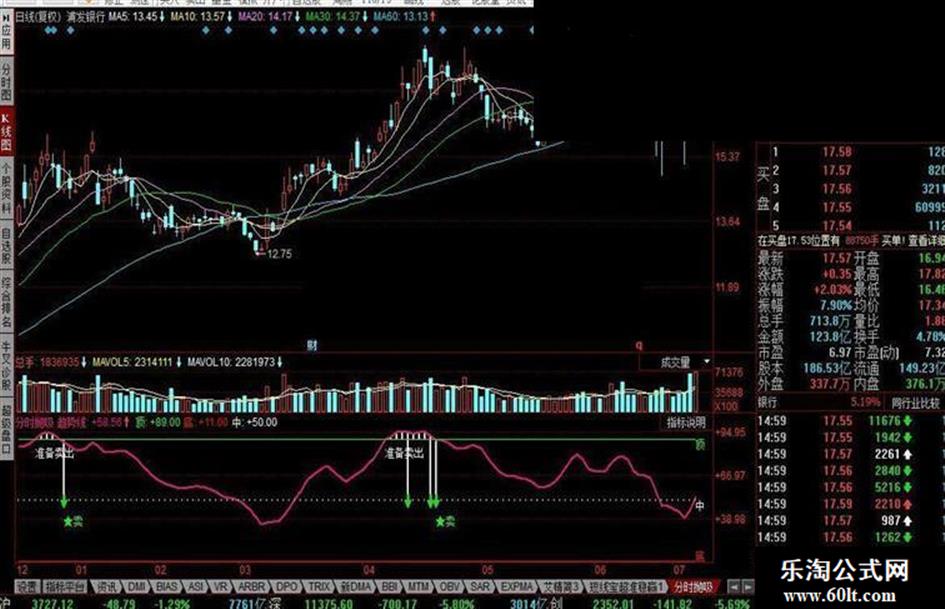
Task: Click the 15.37 price axis label
Action: pos(727,157)
